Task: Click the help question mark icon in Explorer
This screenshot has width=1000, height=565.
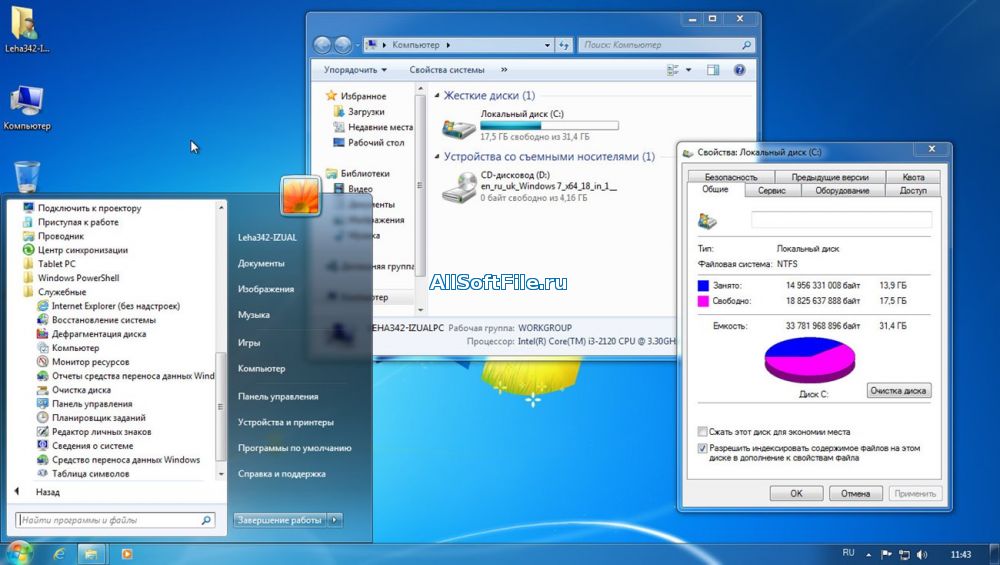Action: [x=739, y=70]
